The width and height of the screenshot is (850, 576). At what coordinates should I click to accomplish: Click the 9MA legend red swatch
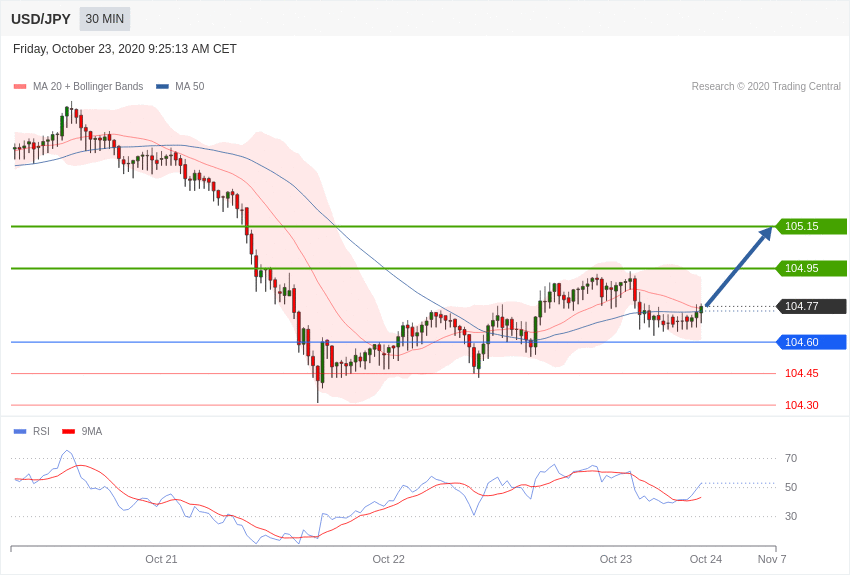tap(69, 431)
